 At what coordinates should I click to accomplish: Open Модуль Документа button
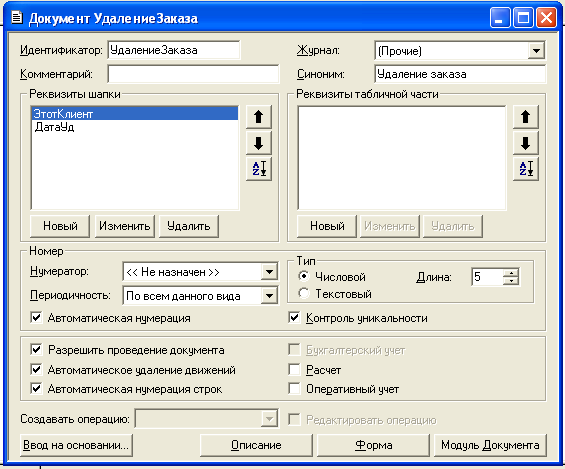pyautogui.click(x=490, y=445)
